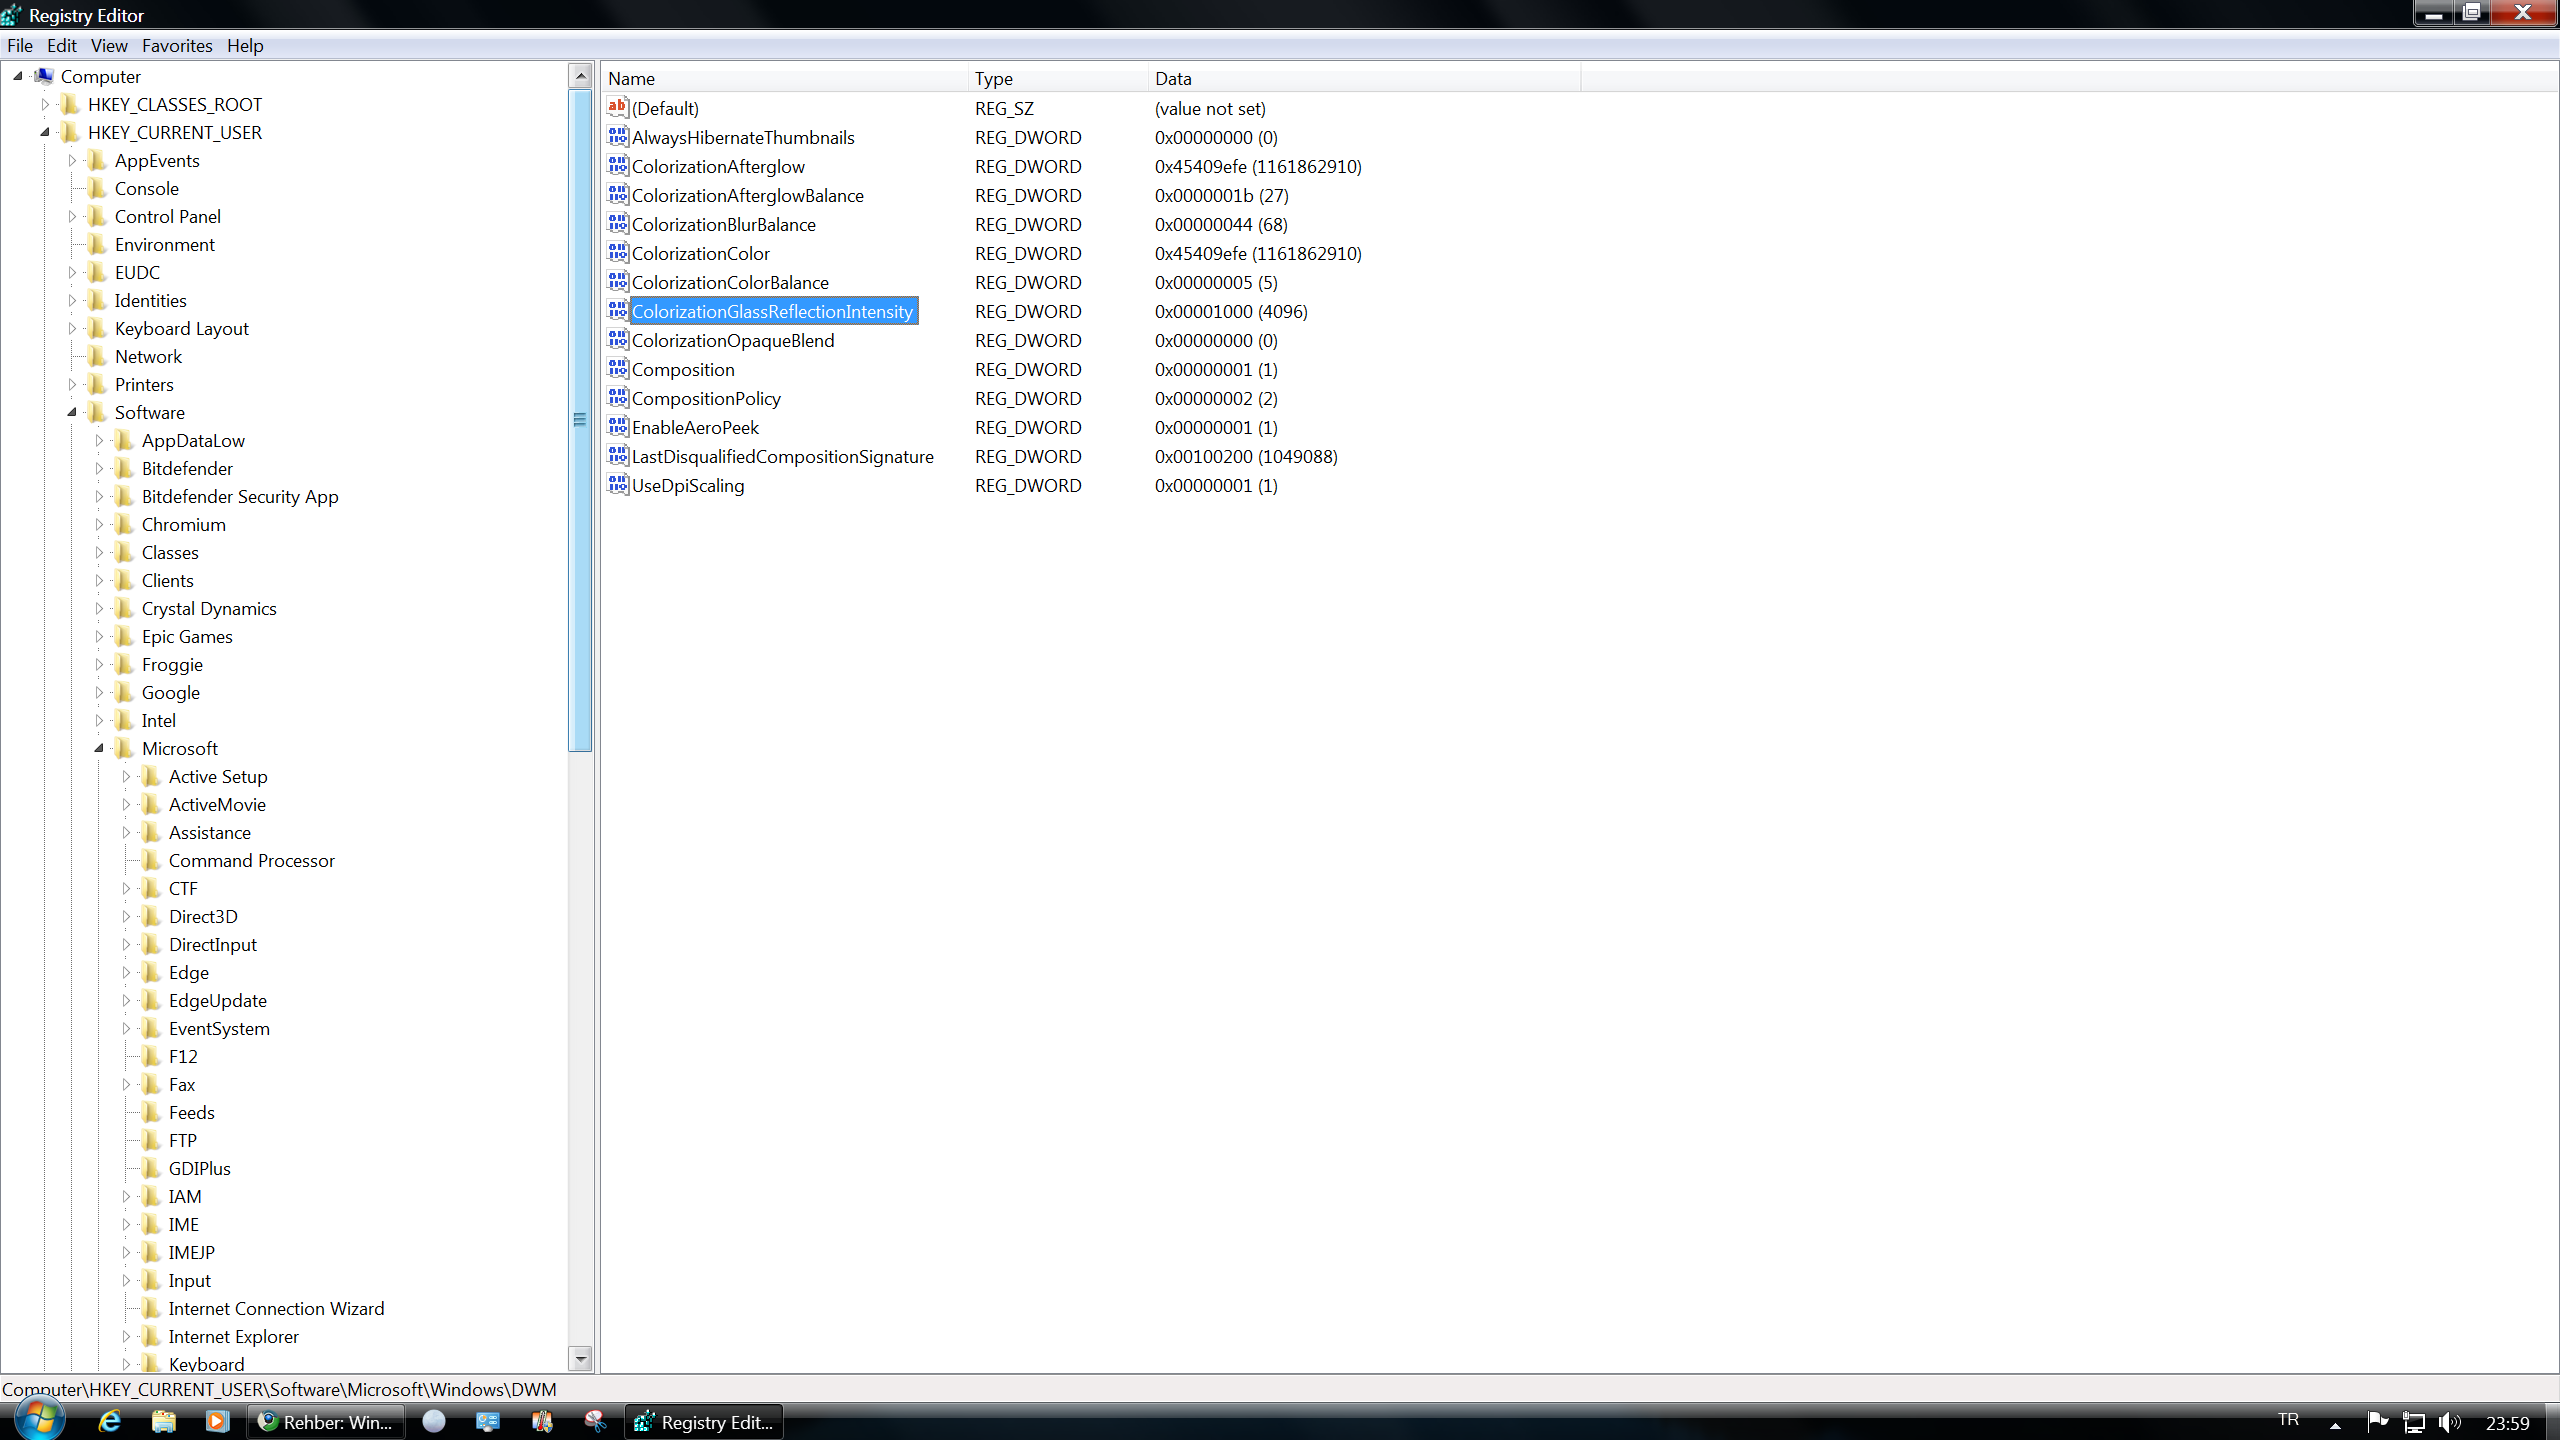Open the Help menu
The height and width of the screenshot is (1440, 2560).
pyautogui.click(x=245, y=45)
